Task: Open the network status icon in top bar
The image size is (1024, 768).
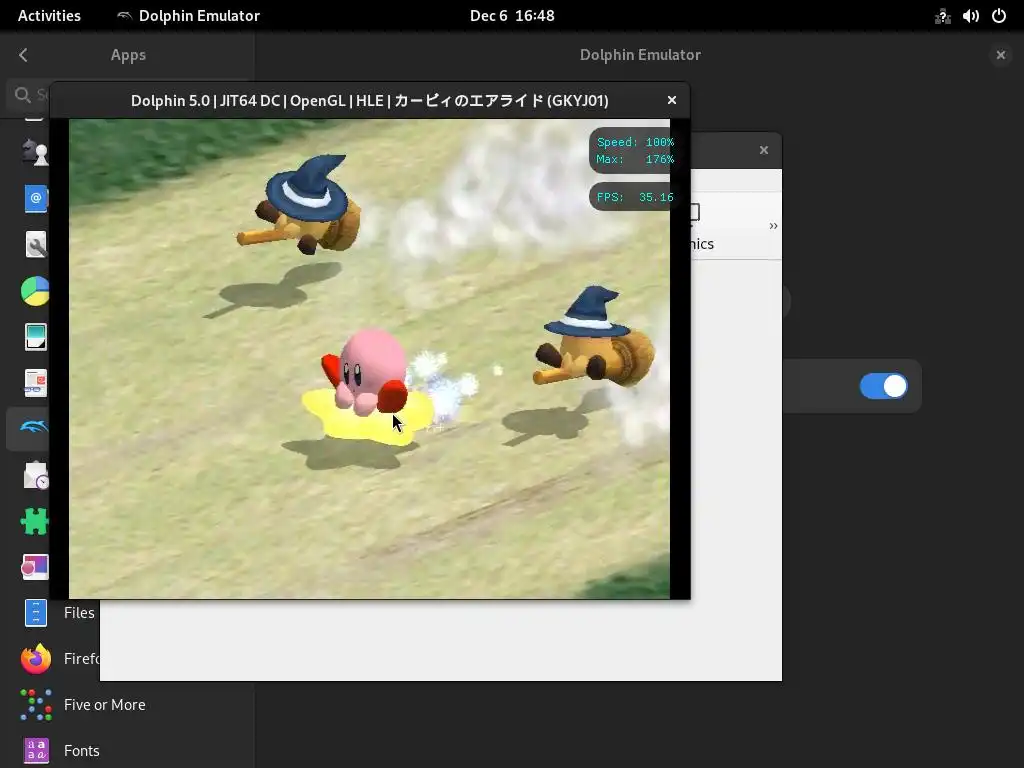Action: pyautogui.click(x=942, y=16)
